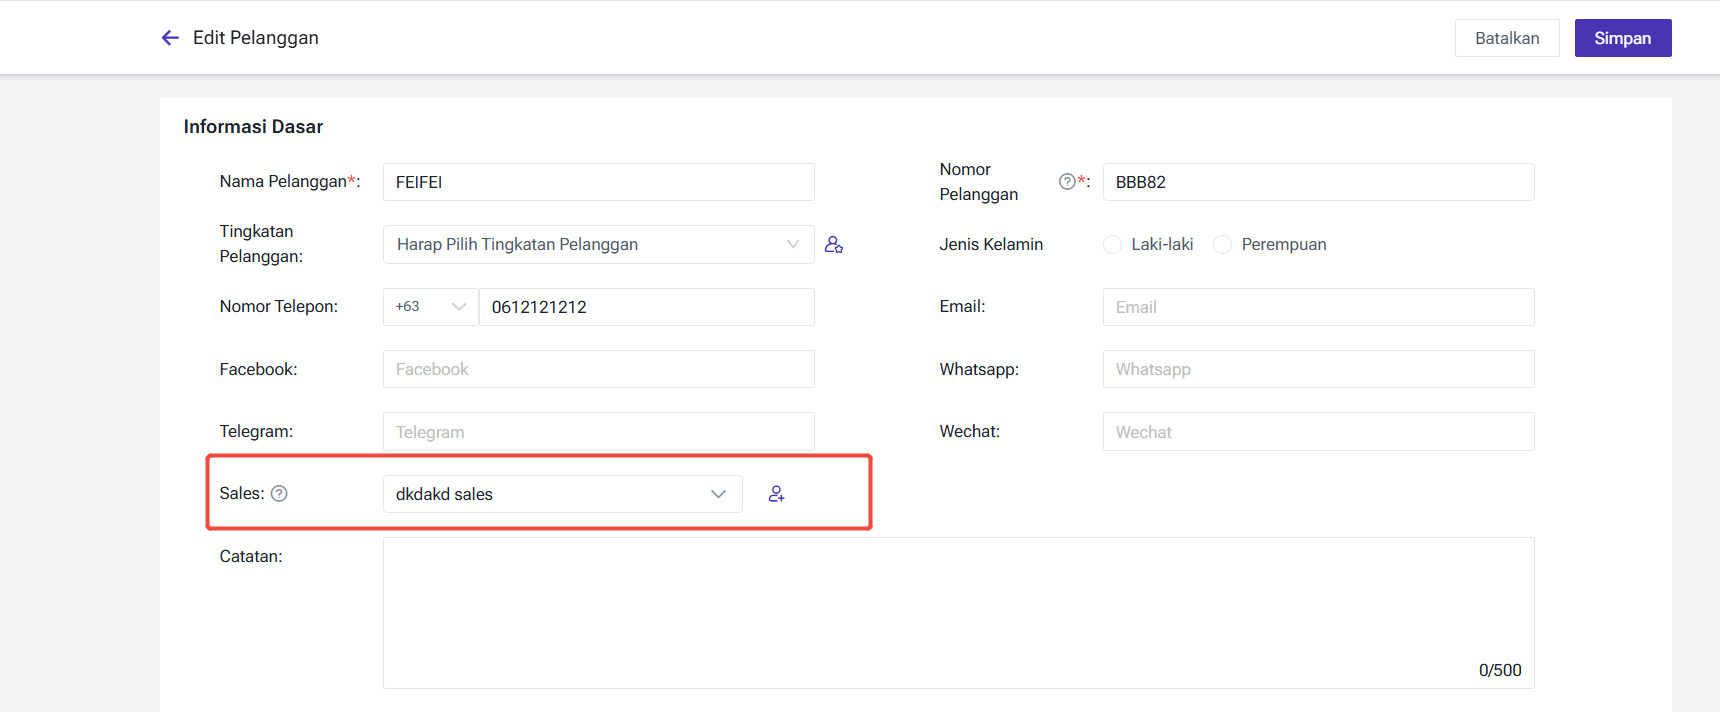This screenshot has height=712, width=1720.
Task: Click the Nomor Pelanggan field with BBB82
Action: [1318, 182]
